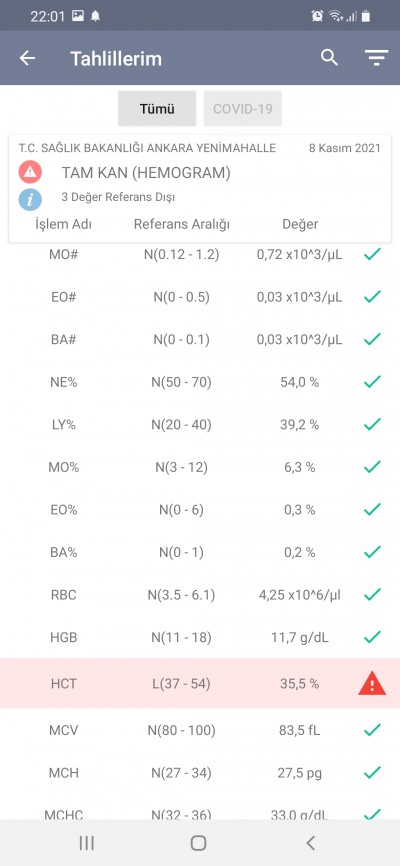Tap red alert triangle on HCT row

coord(372,684)
